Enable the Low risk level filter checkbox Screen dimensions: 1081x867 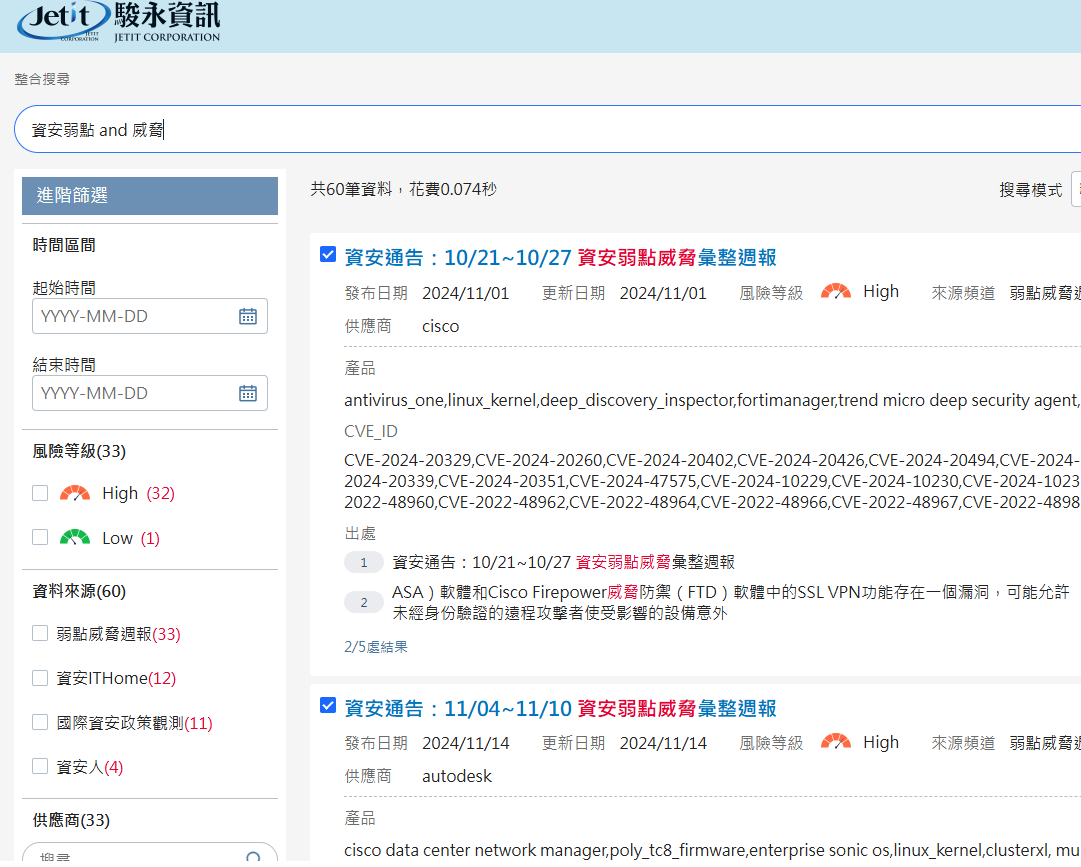click(40, 538)
